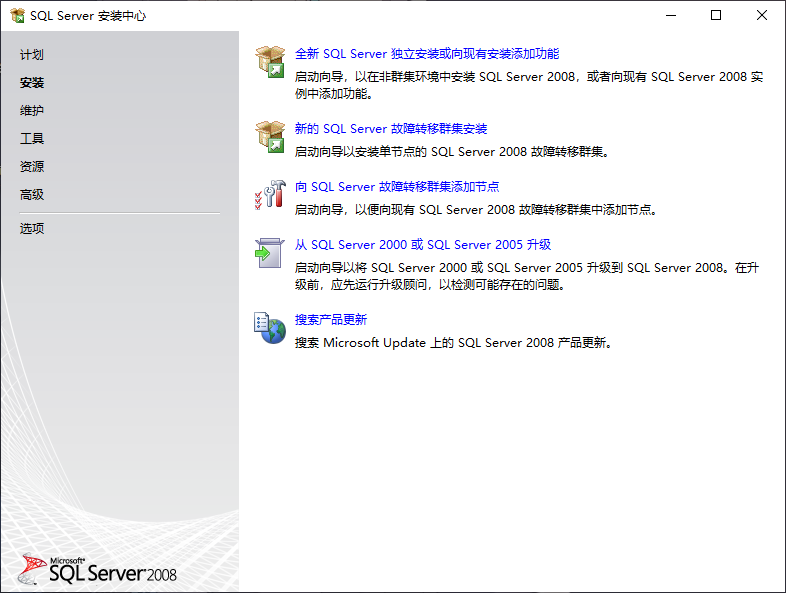Image resolution: width=786 pixels, height=593 pixels.
Task: Click the description starting 启动向导以将 SQL Server 2000
Action: [x=527, y=276]
